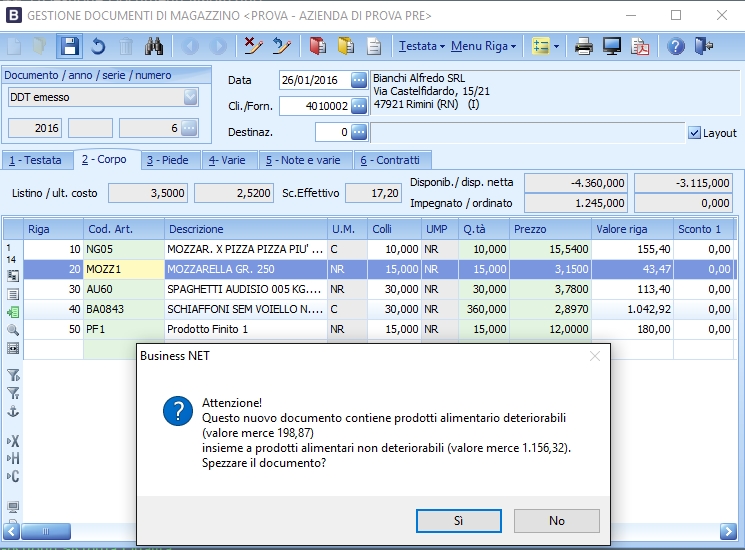Click the exit door icon
Screen dimensions: 745x550
pos(704,46)
